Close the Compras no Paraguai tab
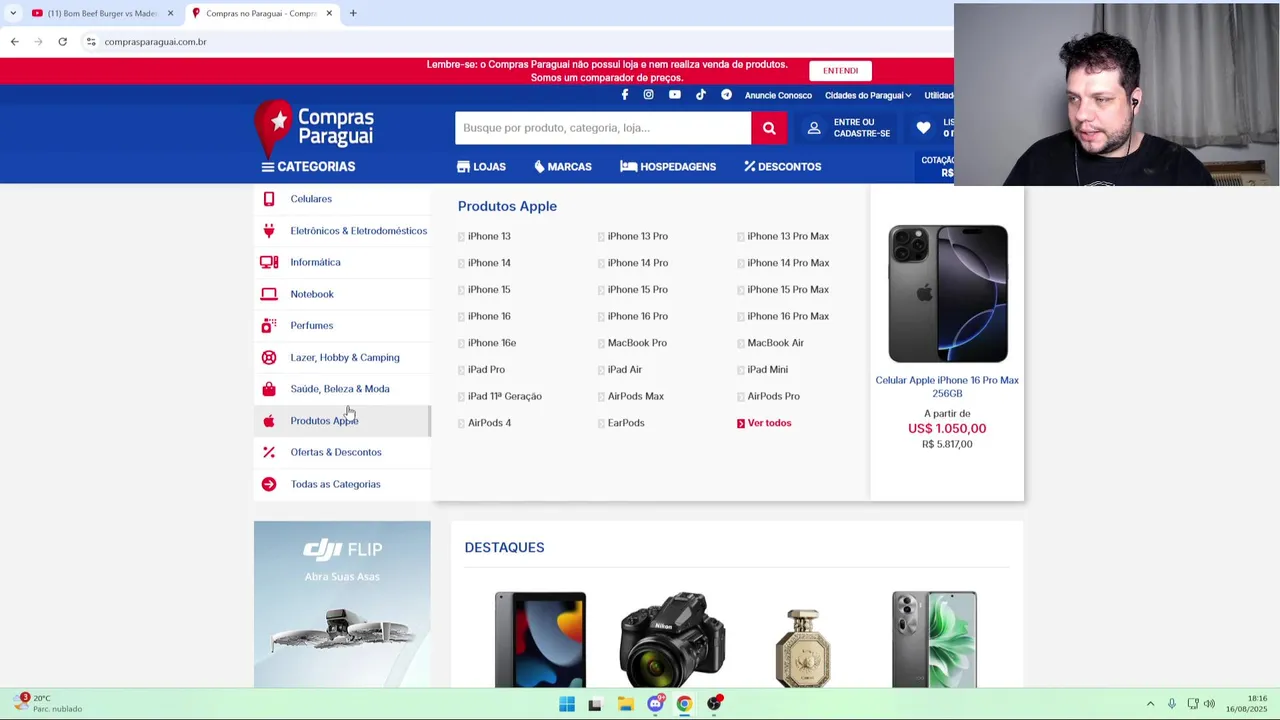This screenshot has height=720, width=1280. tap(329, 13)
